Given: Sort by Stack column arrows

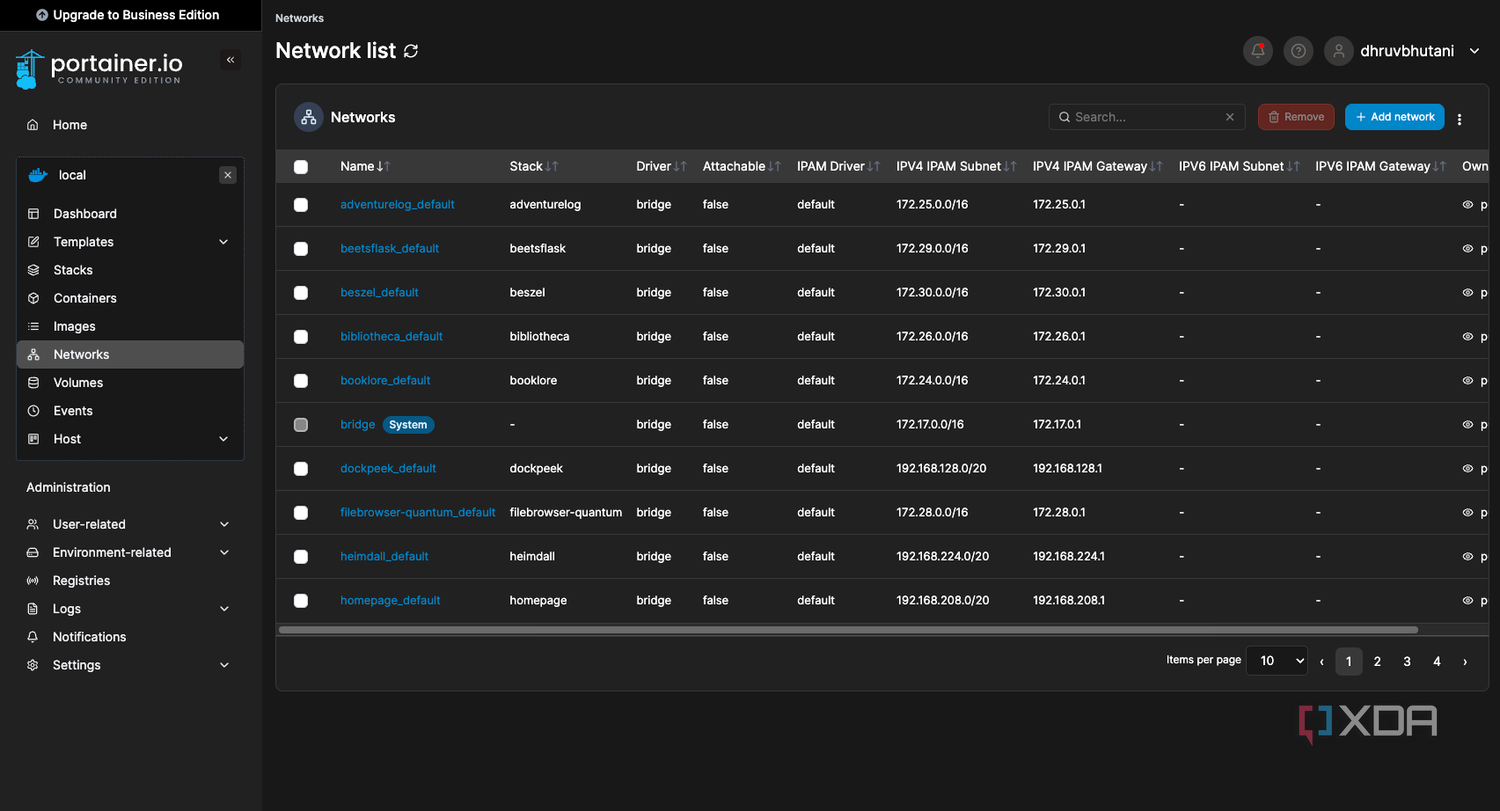Looking at the screenshot, I should 552,167.
